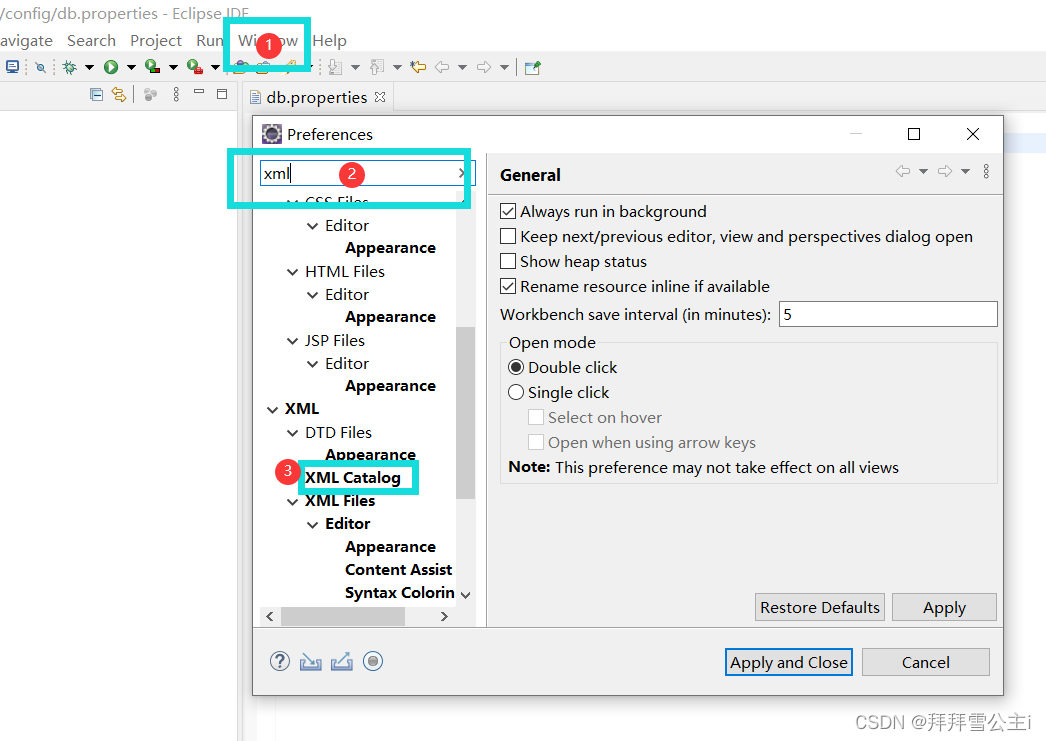Open the Project menu

coord(156,41)
